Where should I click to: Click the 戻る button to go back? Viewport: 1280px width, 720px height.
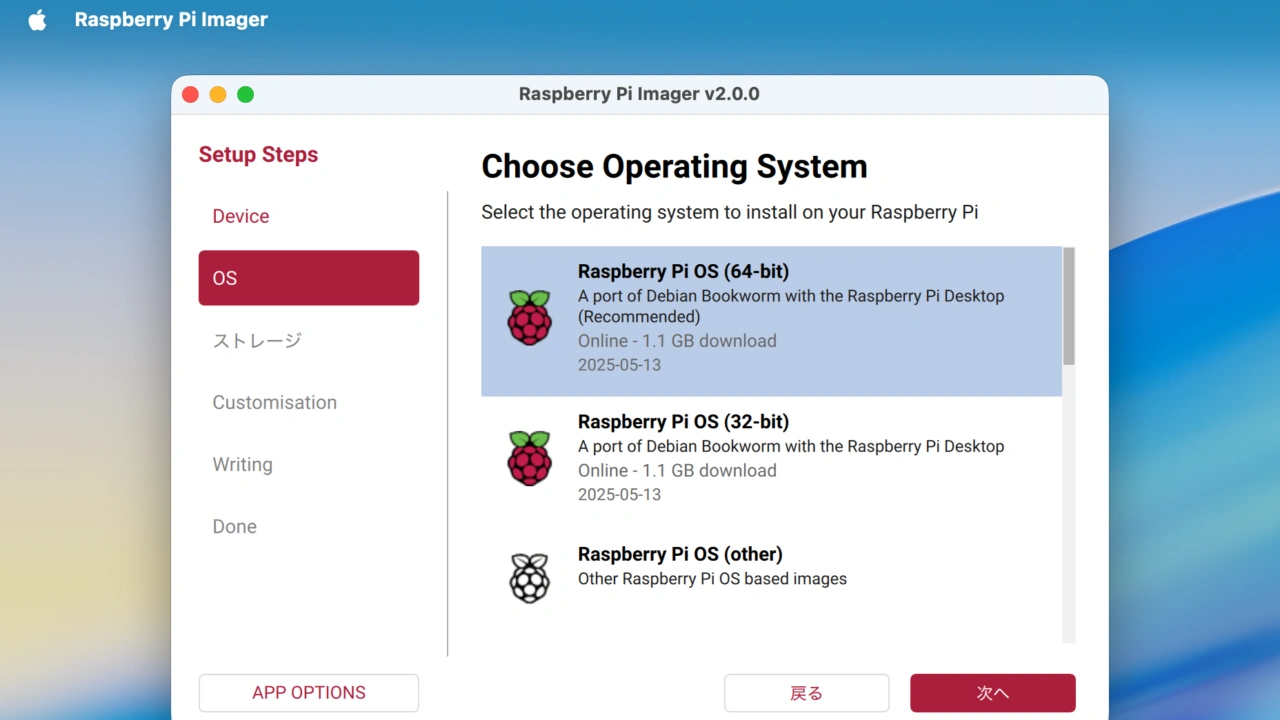coord(806,692)
